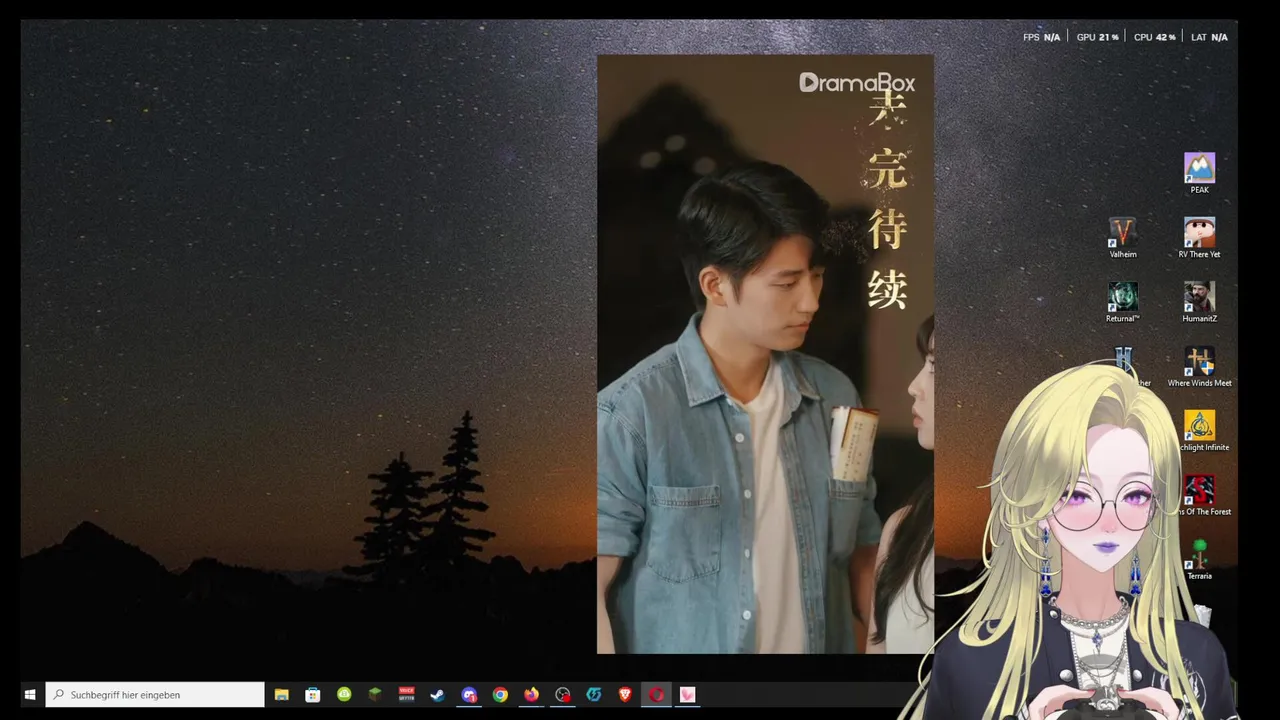Click the blue lightning bolt taskbar icon

coord(594,694)
